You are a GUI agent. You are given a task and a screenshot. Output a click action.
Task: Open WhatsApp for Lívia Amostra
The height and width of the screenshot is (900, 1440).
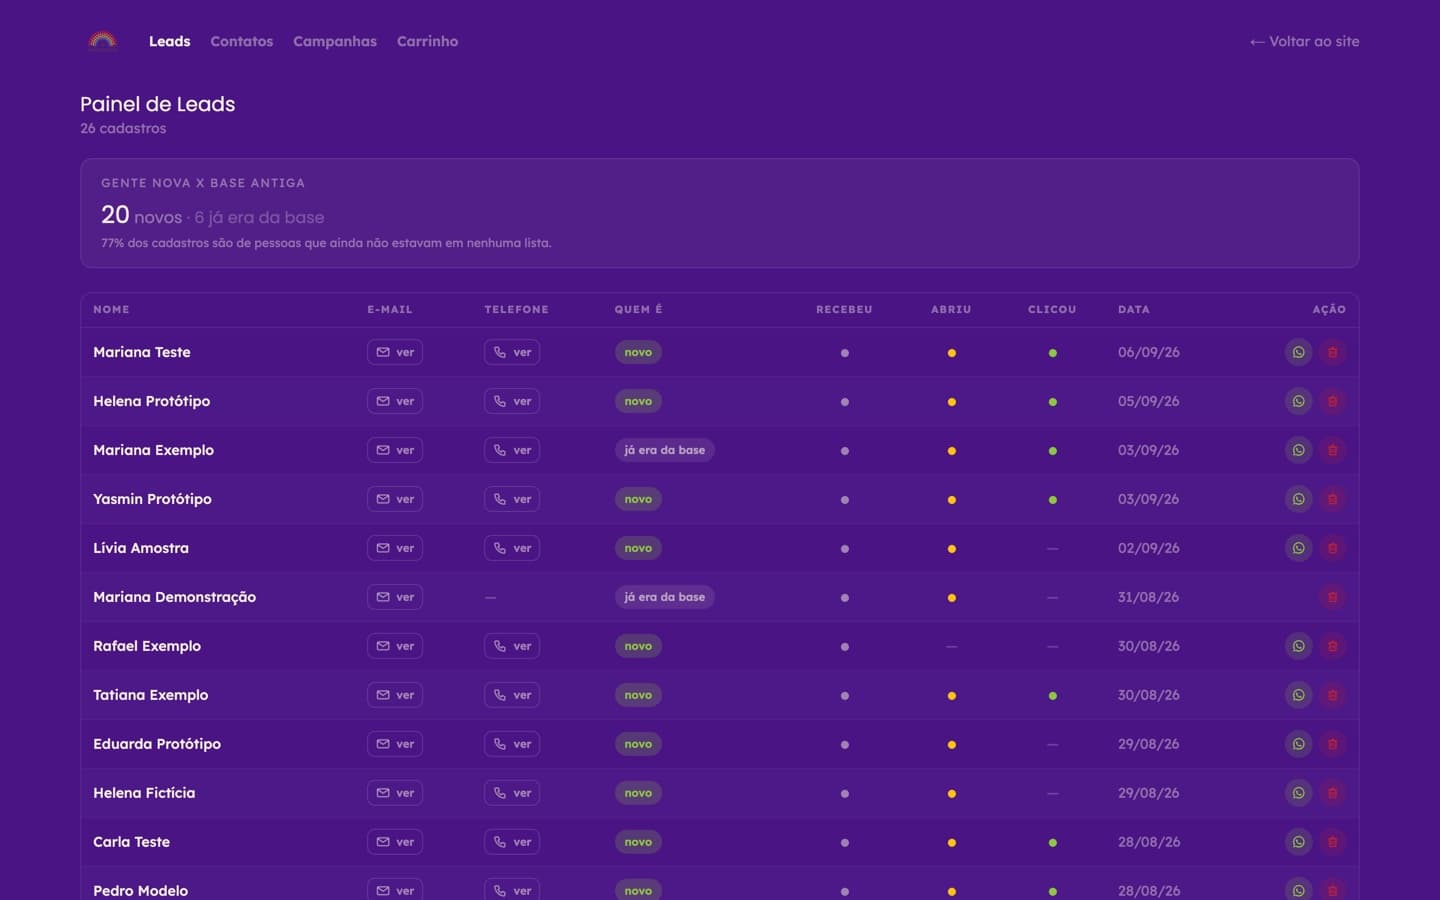point(1298,548)
